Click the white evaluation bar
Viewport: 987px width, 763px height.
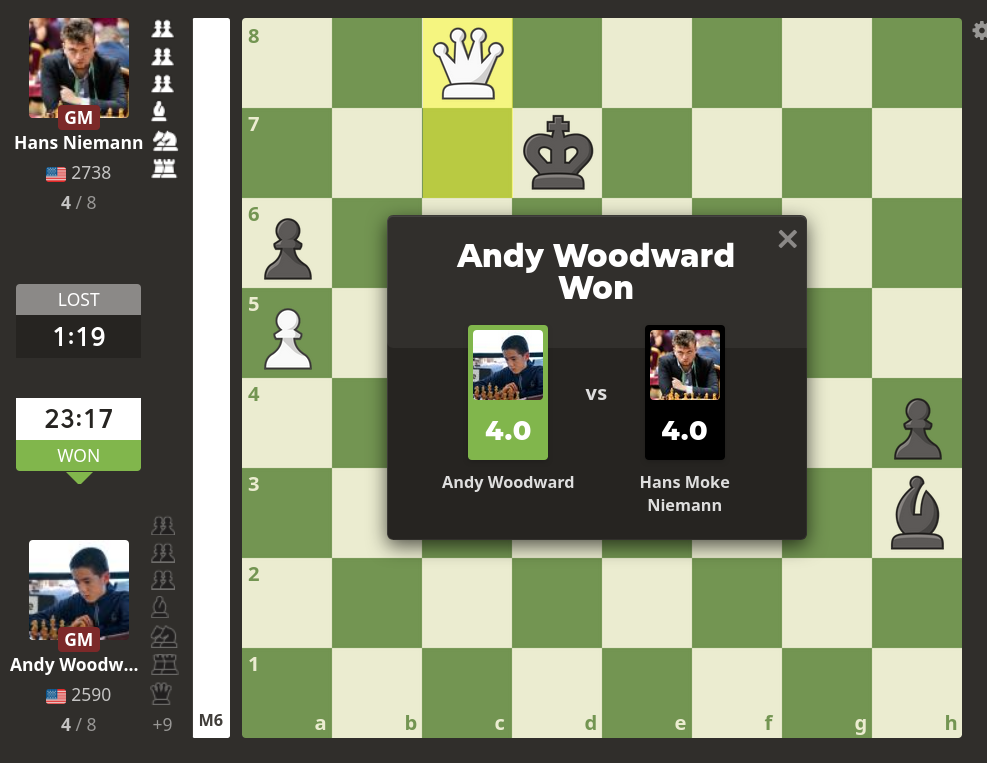pos(211,378)
